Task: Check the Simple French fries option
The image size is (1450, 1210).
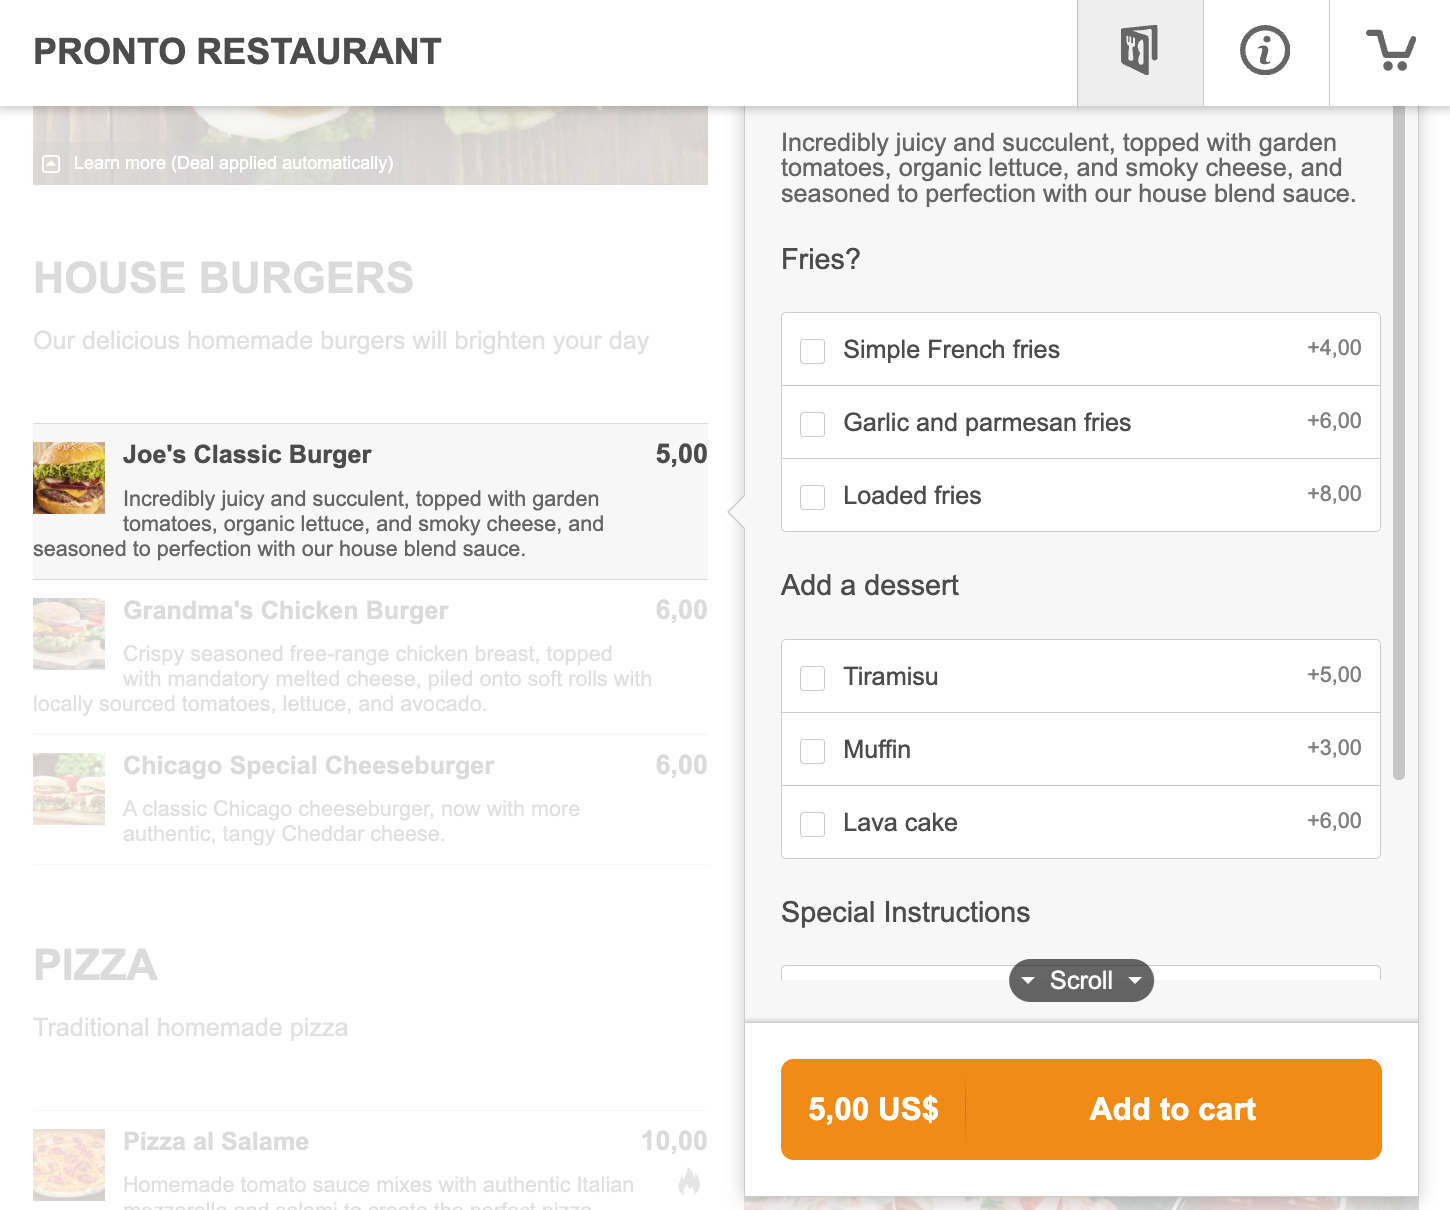Action: (x=811, y=351)
